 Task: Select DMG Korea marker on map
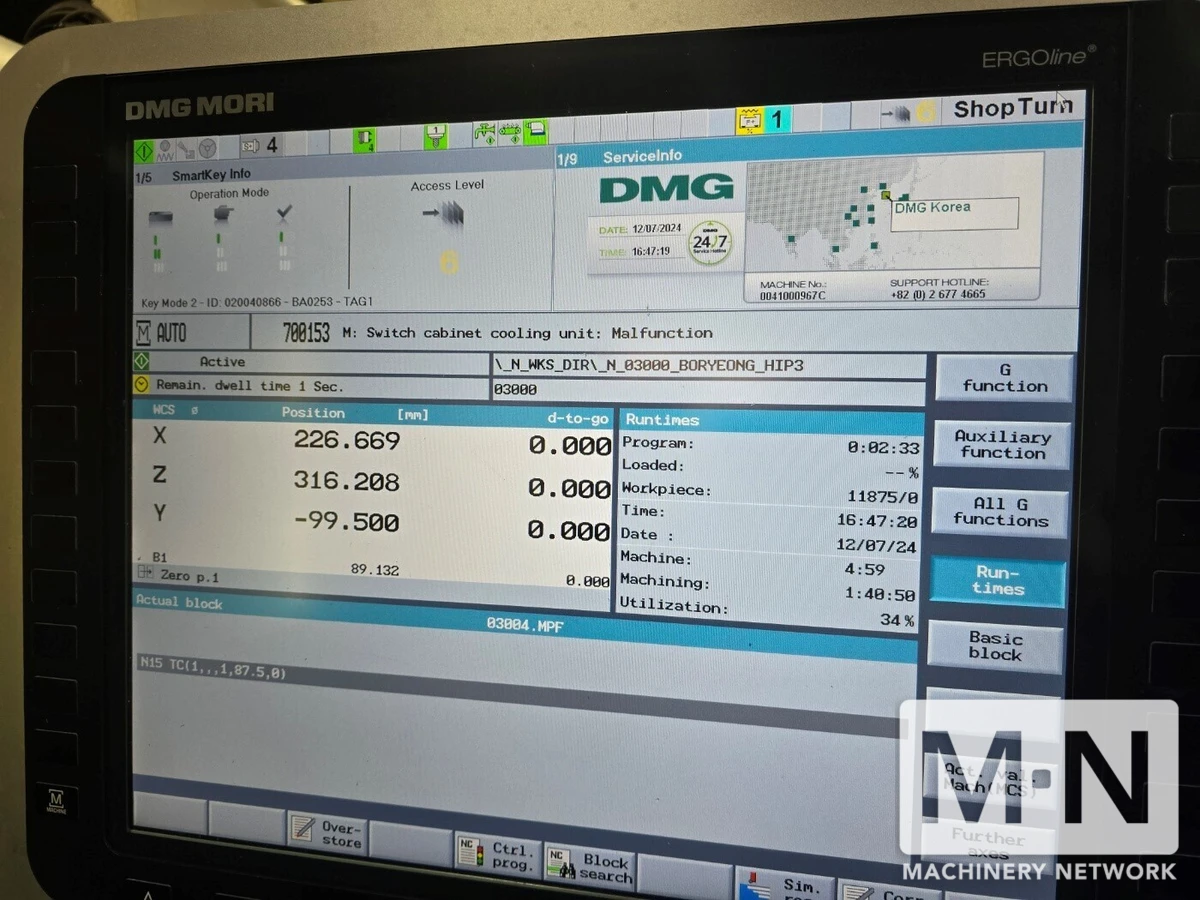tap(886, 196)
